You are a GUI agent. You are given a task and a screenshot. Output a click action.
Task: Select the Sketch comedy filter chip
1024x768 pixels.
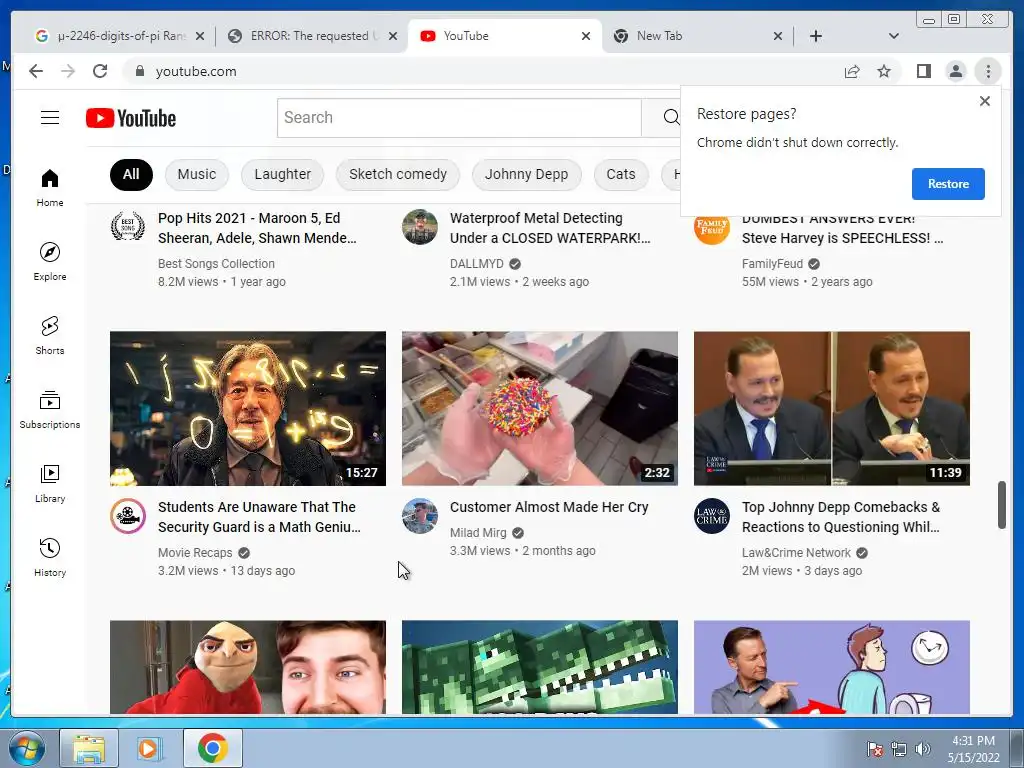tap(398, 174)
